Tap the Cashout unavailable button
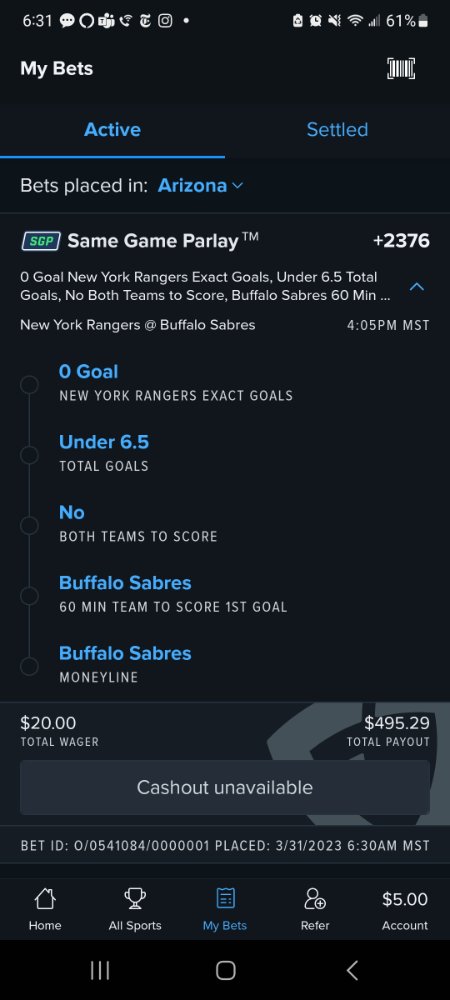This screenshot has height=1000, width=450. point(225,787)
